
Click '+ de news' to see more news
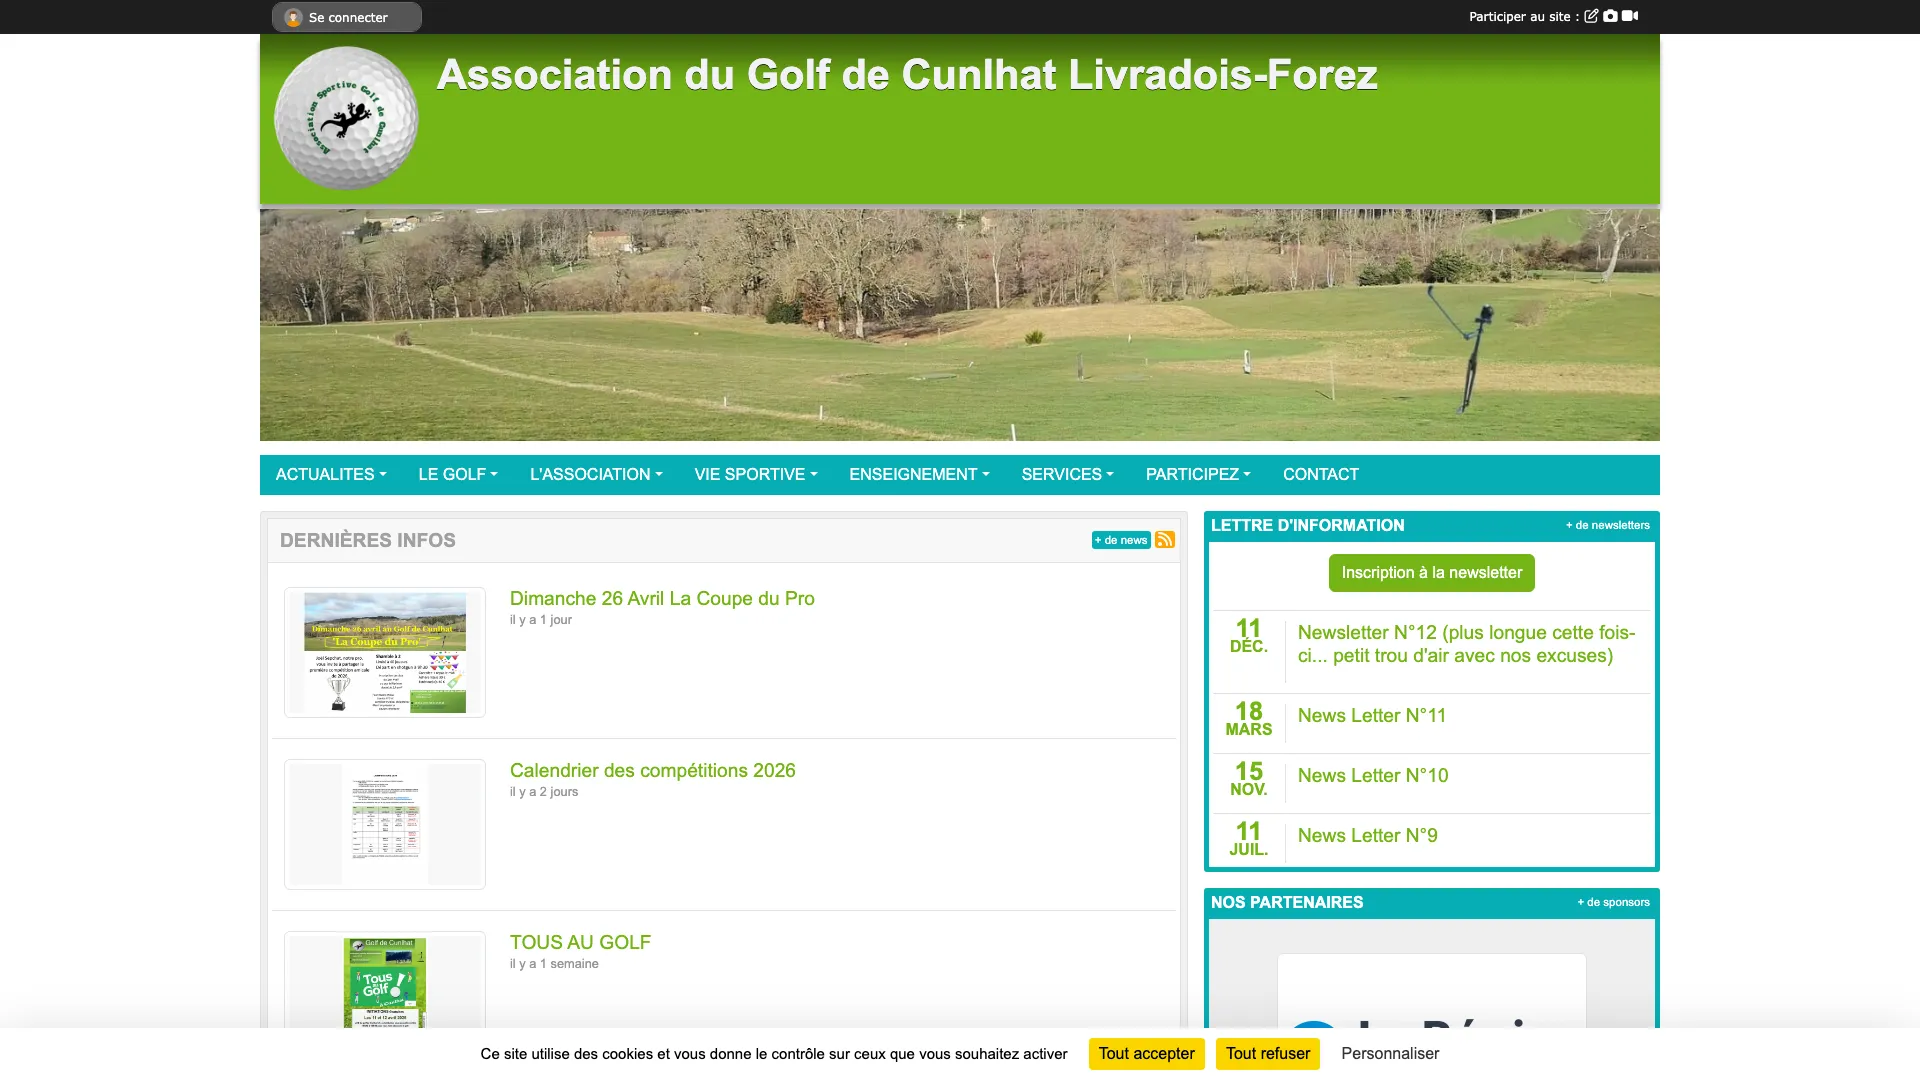1121,539
